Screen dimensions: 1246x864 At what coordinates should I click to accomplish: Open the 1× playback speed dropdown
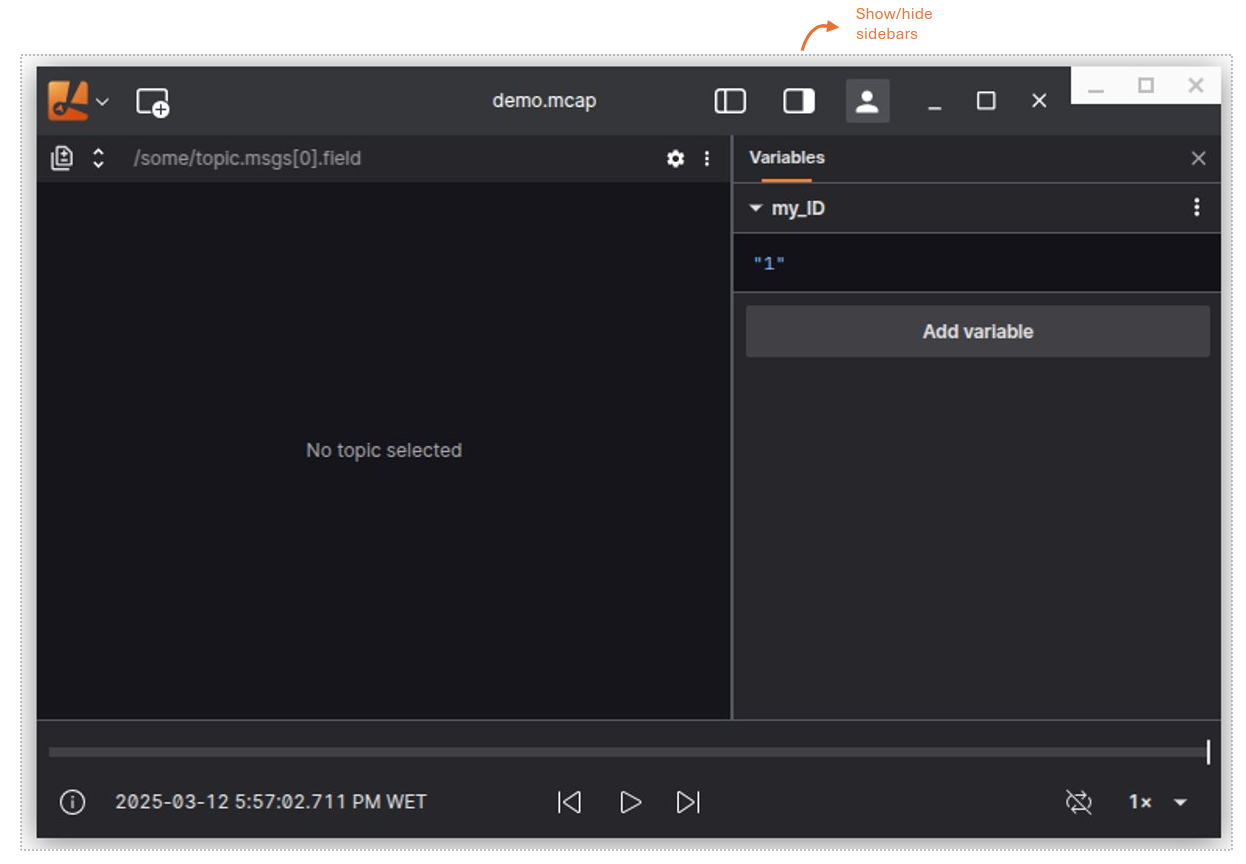pos(1158,802)
